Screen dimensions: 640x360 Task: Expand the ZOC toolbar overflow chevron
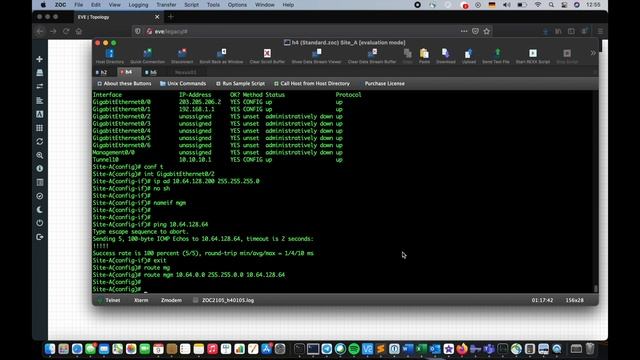click(593, 53)
